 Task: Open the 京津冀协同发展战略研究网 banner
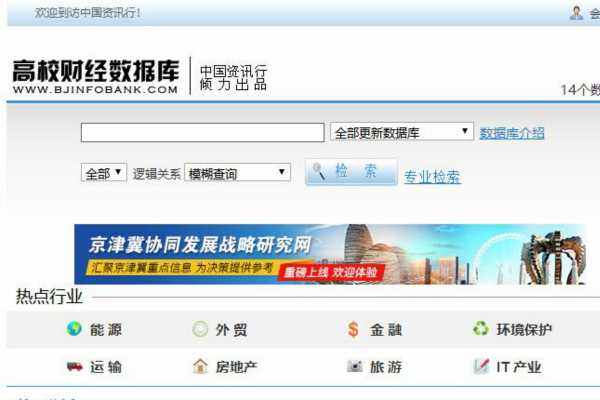pos(329,254)
